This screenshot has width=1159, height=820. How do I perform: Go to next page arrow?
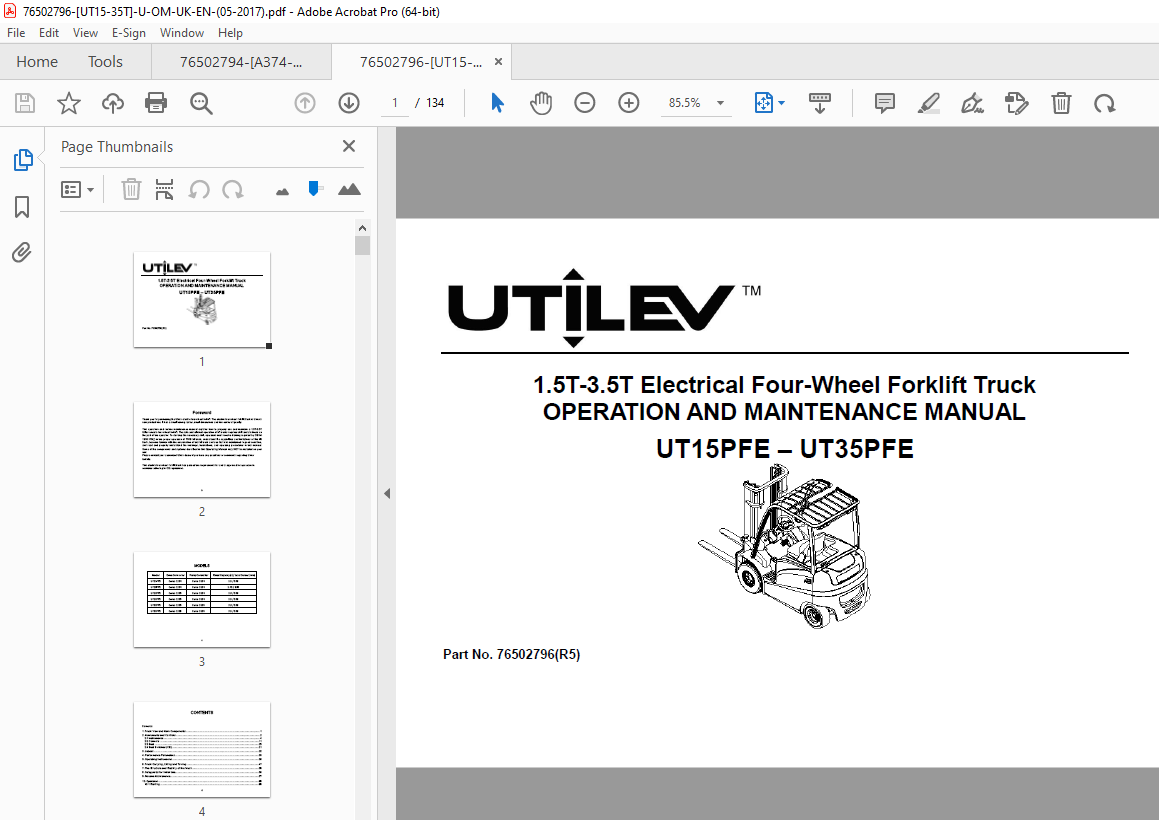tap(349, 103)
